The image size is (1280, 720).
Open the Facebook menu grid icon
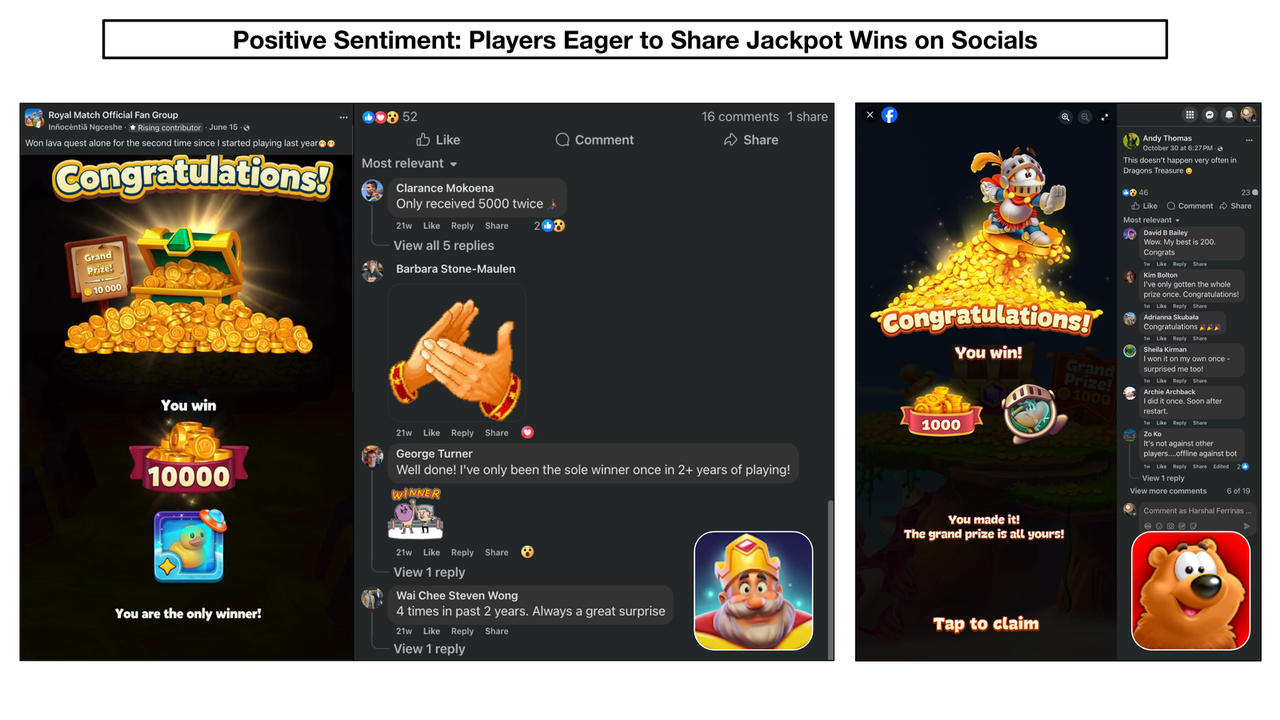[1190, 115]
